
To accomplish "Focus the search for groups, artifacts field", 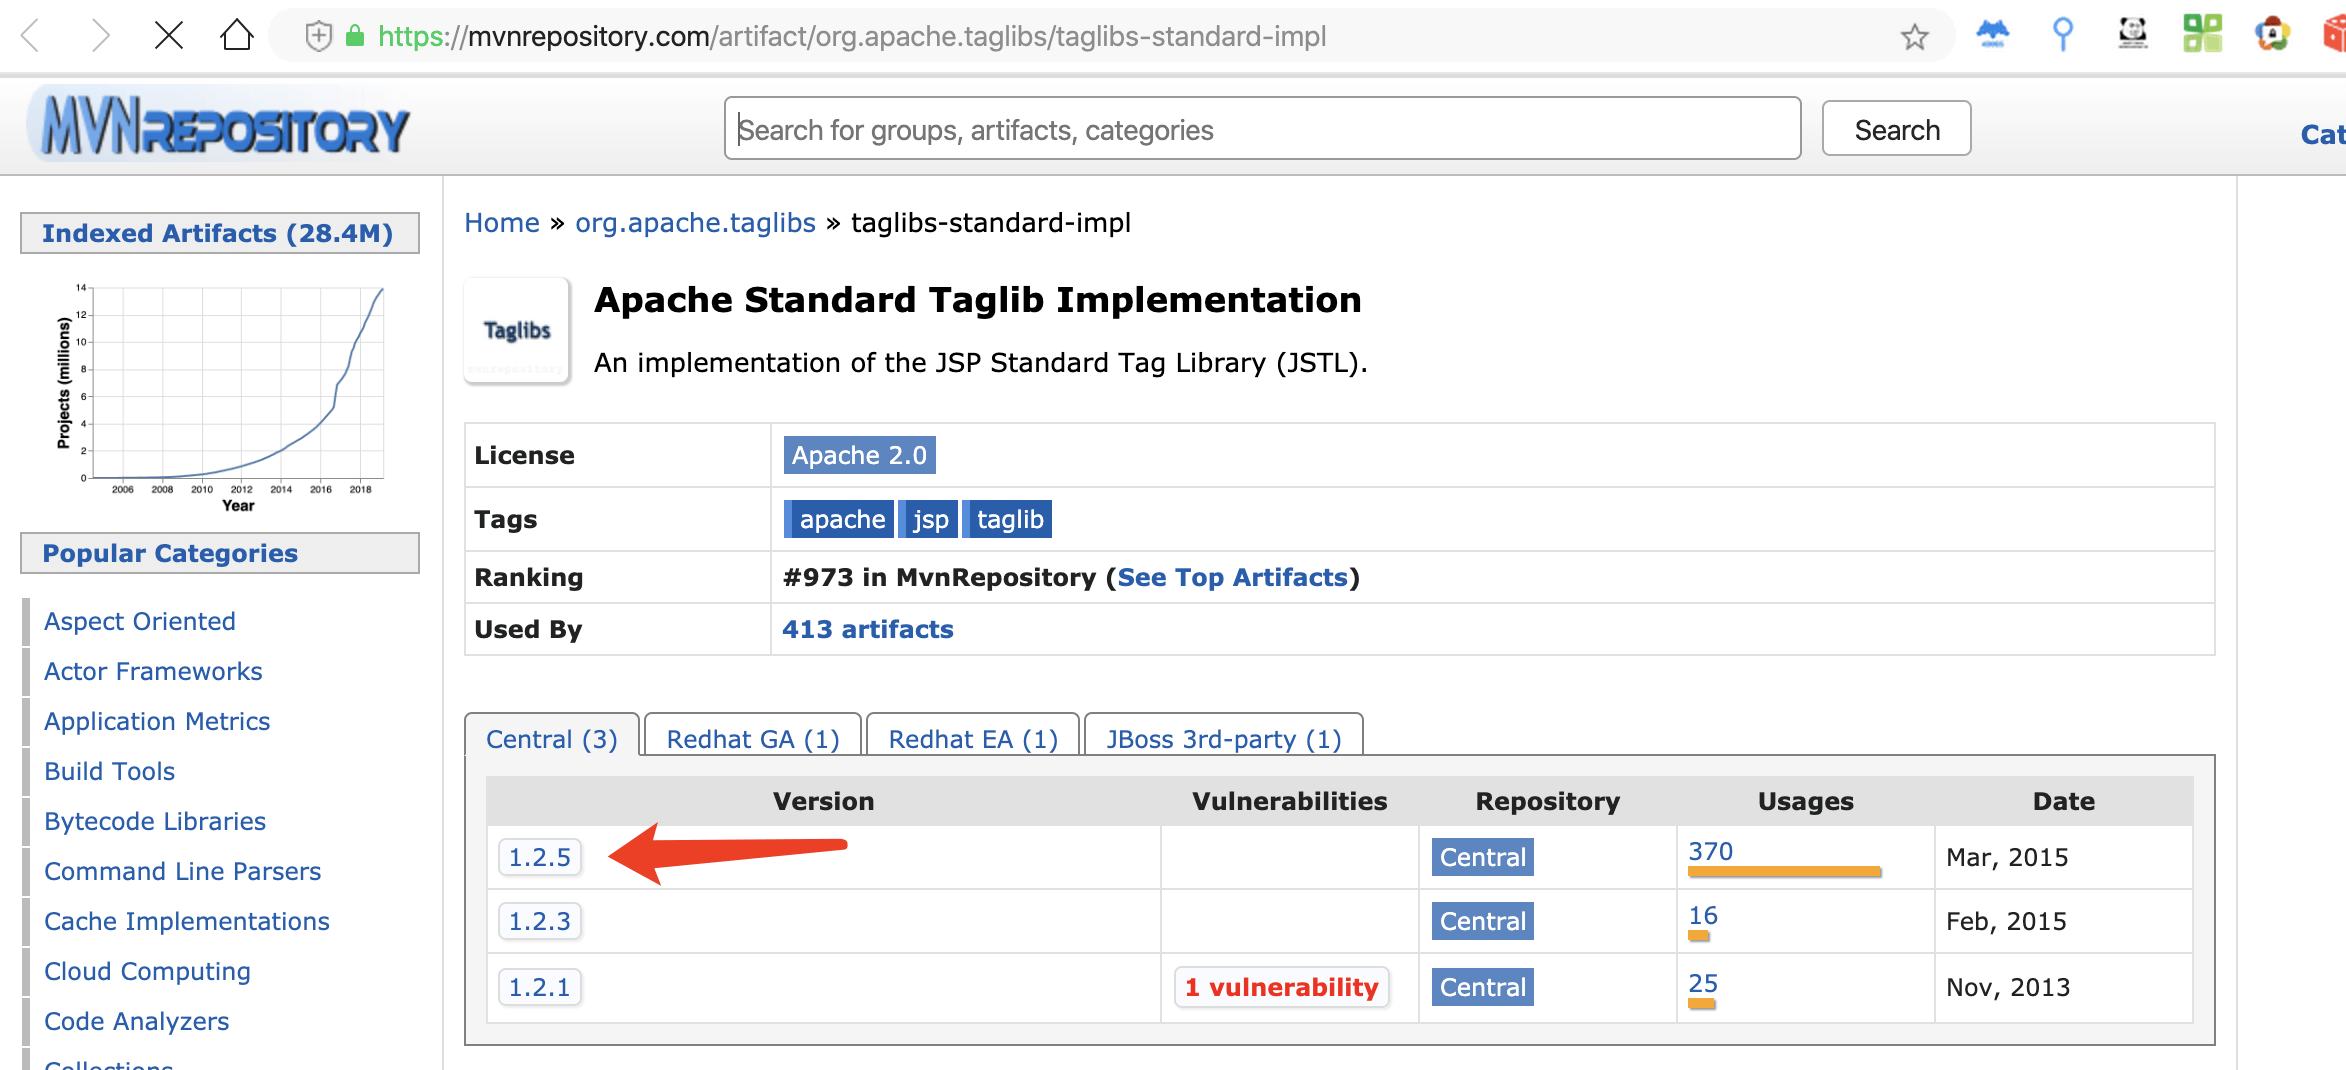I will pyautogui.click(x=1262, y=129).
